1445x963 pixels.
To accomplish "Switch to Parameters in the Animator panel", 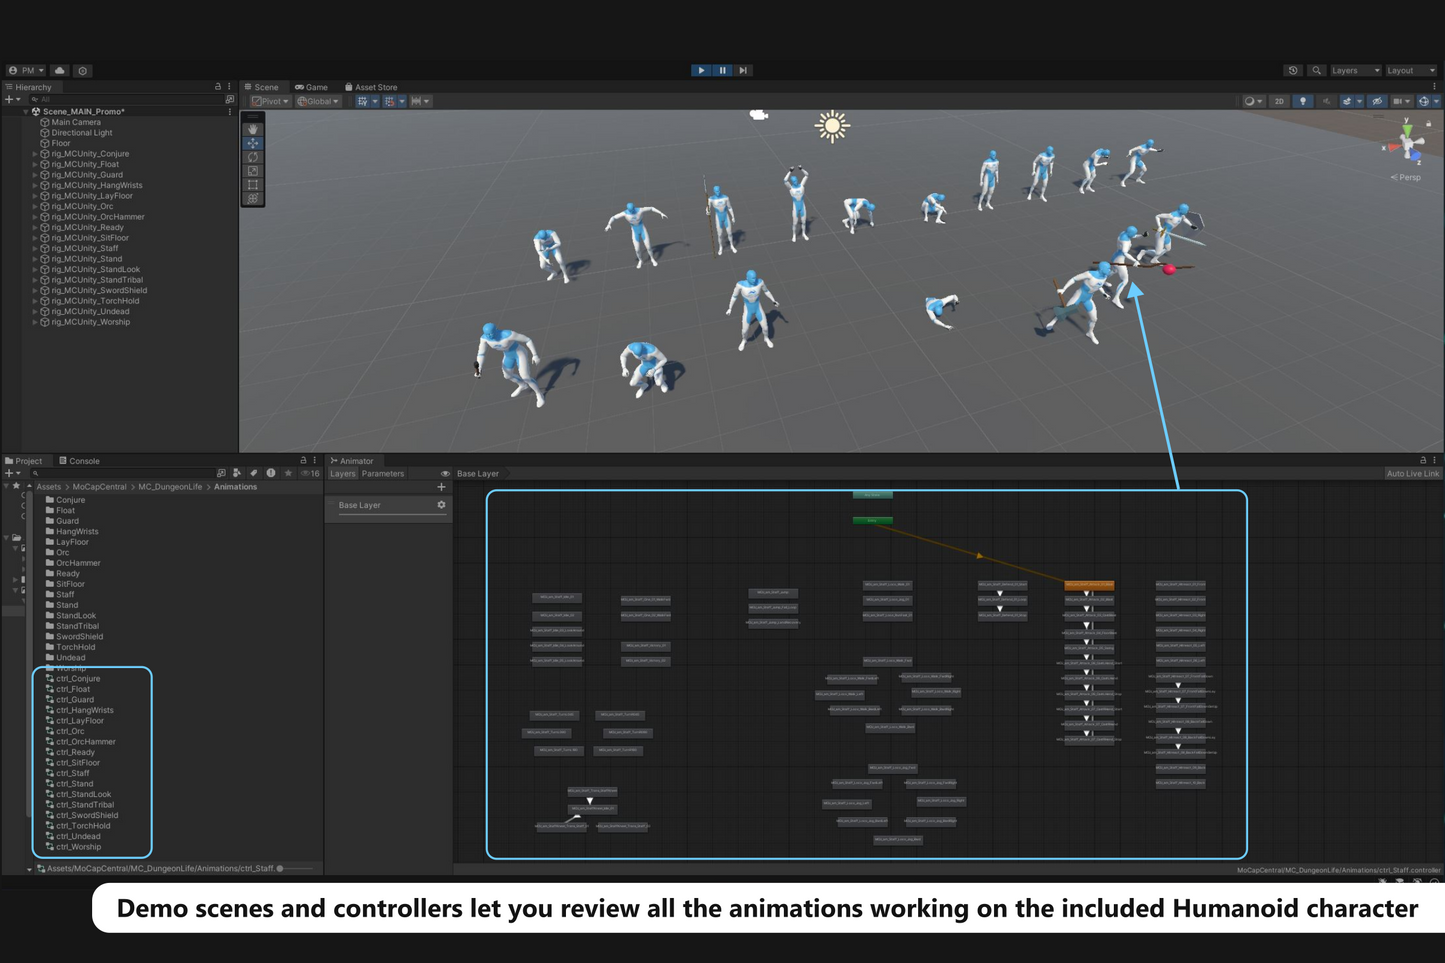I will (383, 474).
